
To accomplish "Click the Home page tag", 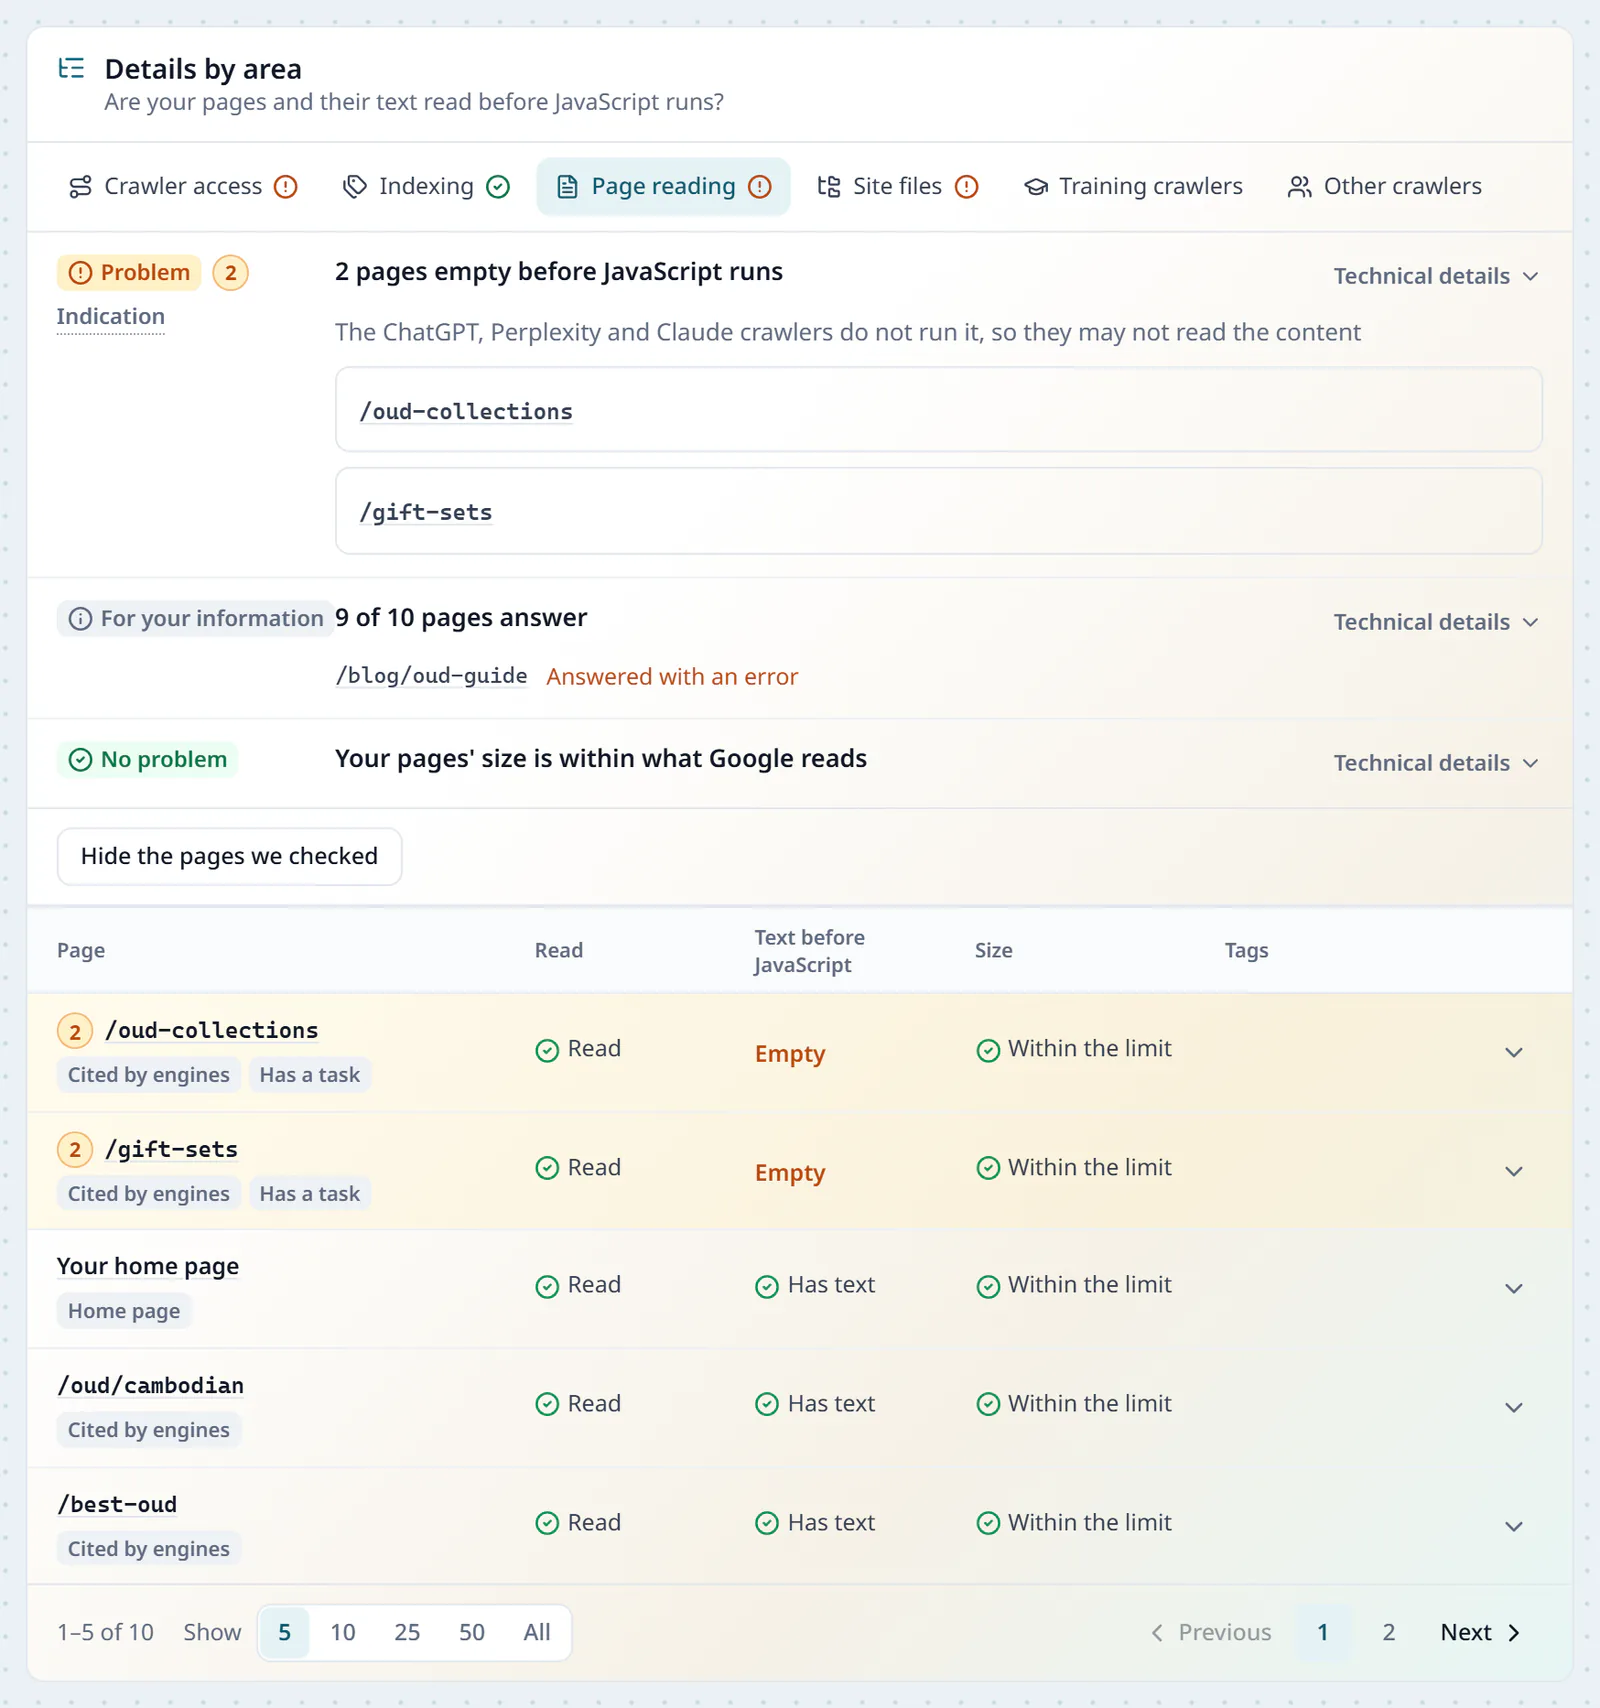I will pyautogui.click(x=124, y=1311).
